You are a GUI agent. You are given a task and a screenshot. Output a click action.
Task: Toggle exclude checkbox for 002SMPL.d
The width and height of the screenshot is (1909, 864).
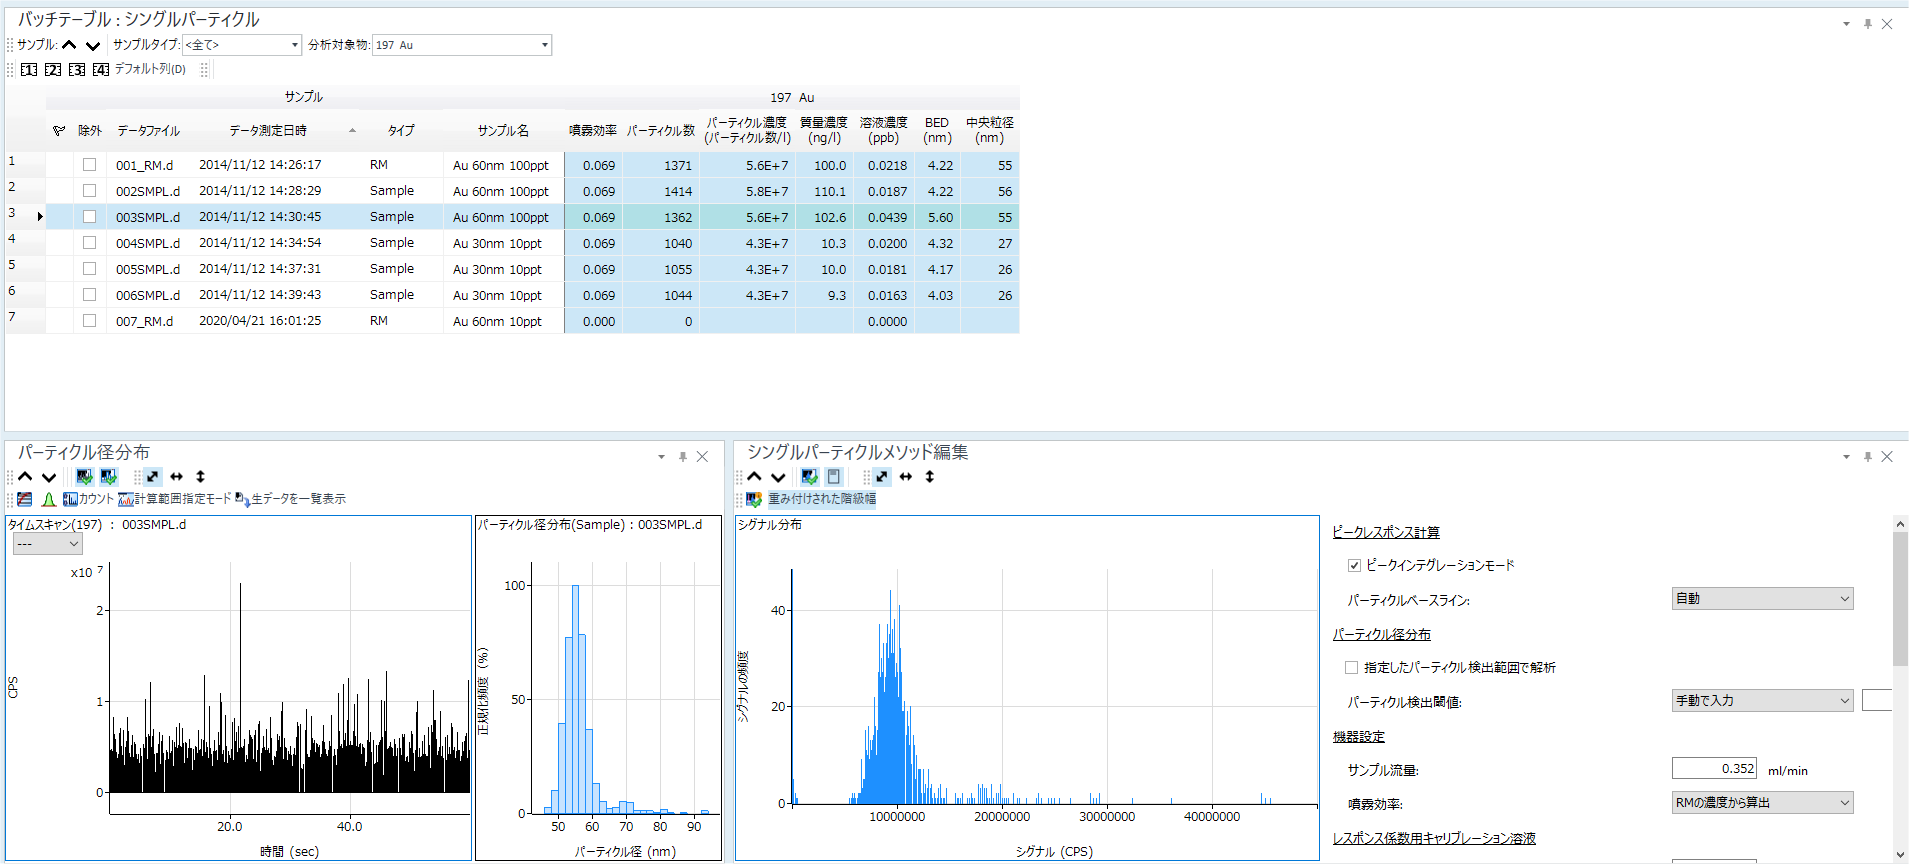coord(89,191)
